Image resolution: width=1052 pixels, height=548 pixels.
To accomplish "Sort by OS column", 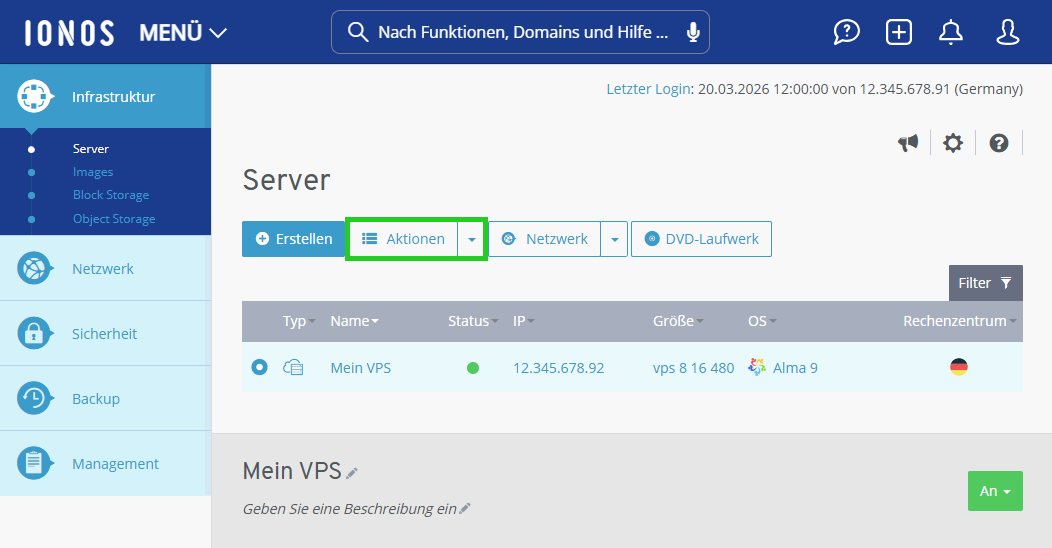I will (x=761, y=321).
